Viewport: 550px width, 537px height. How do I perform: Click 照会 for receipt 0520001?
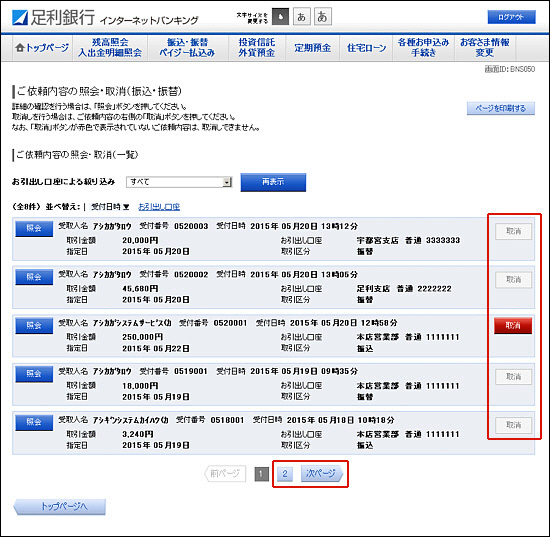[x=34, y=325]
